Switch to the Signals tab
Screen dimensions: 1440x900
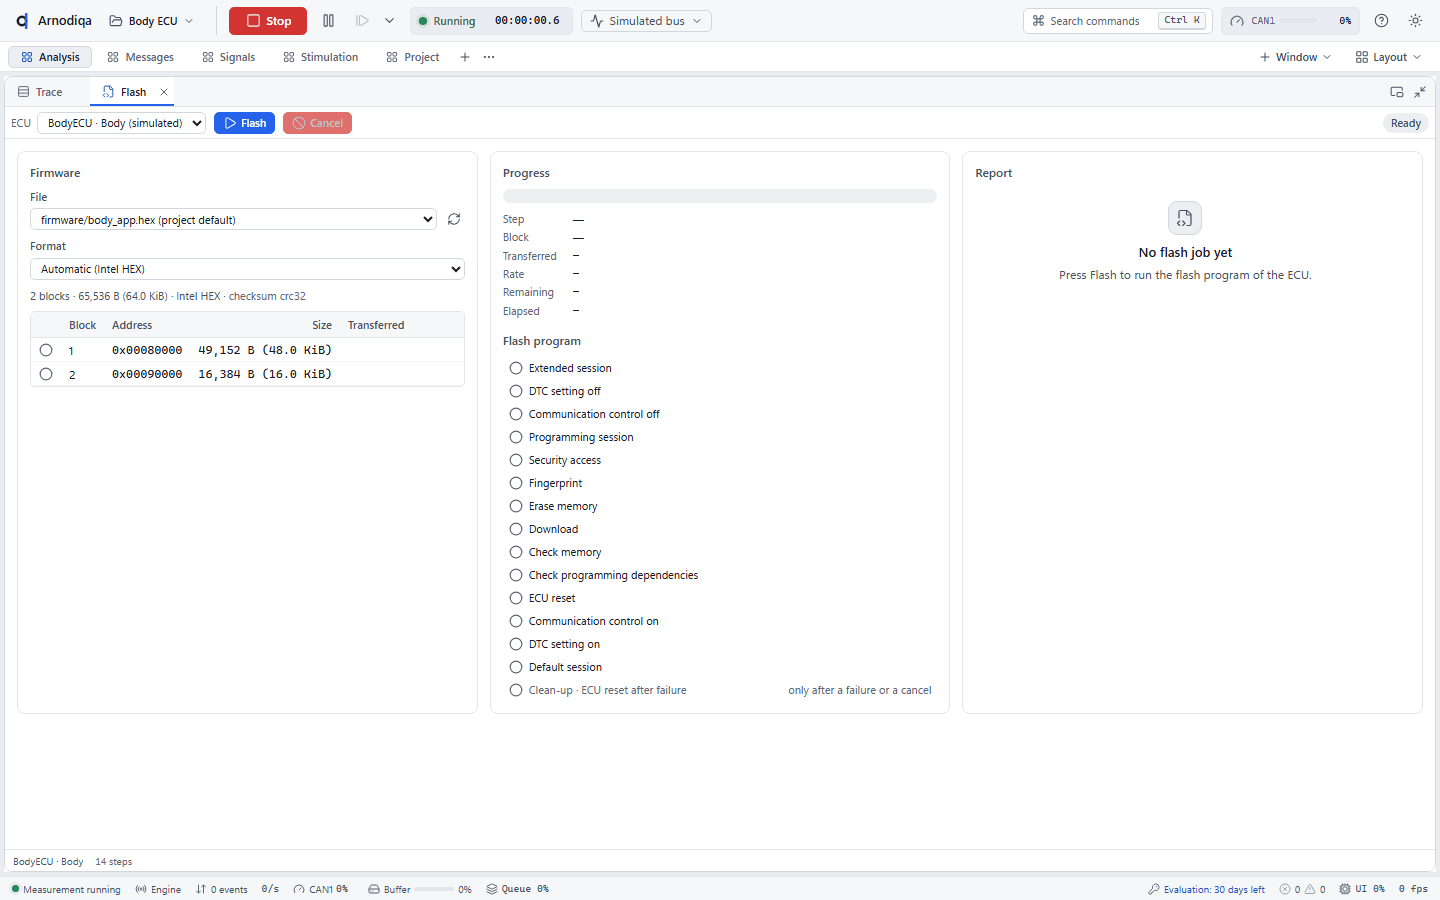coord(229,57)
